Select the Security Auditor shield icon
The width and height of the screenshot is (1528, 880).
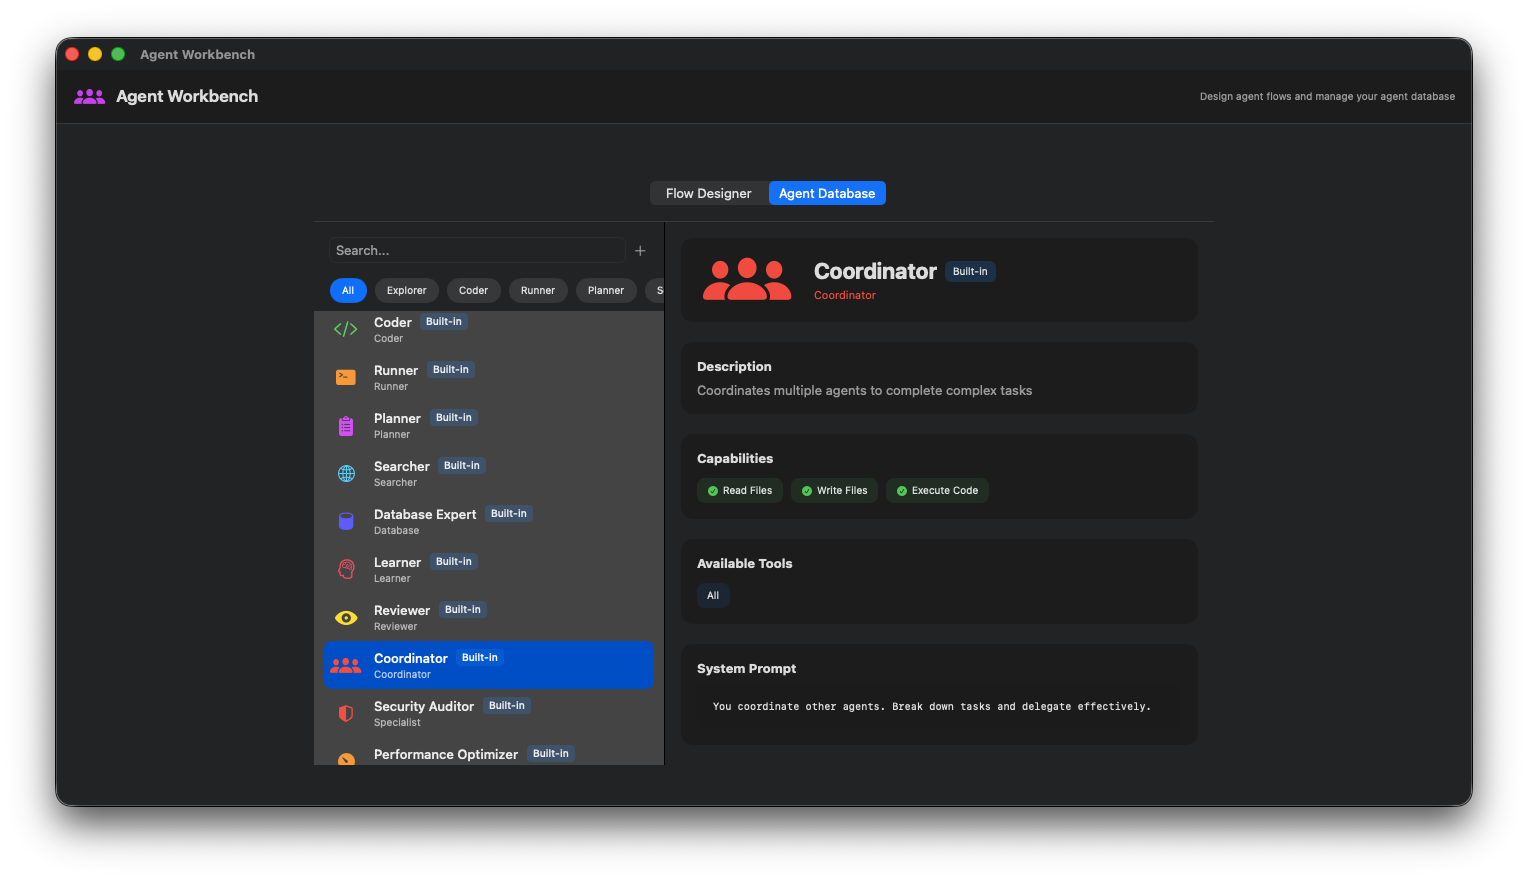click(x=345, y=713)
